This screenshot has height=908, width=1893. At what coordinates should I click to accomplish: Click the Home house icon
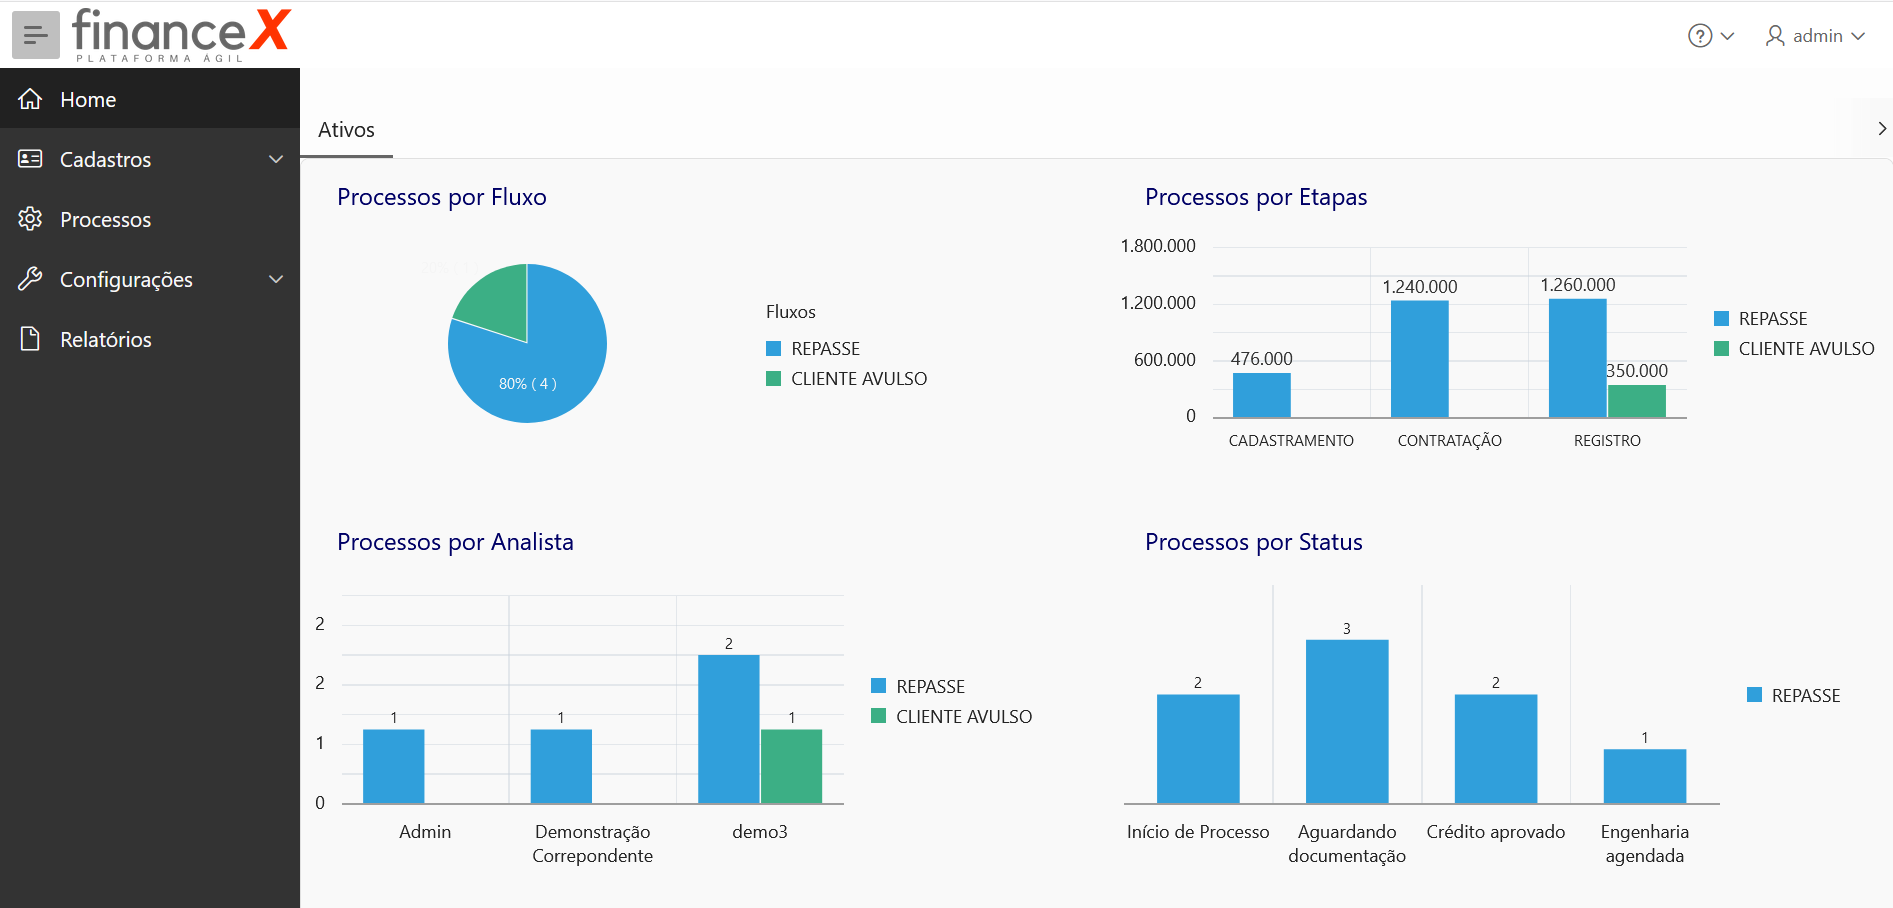tap(30, 99)
